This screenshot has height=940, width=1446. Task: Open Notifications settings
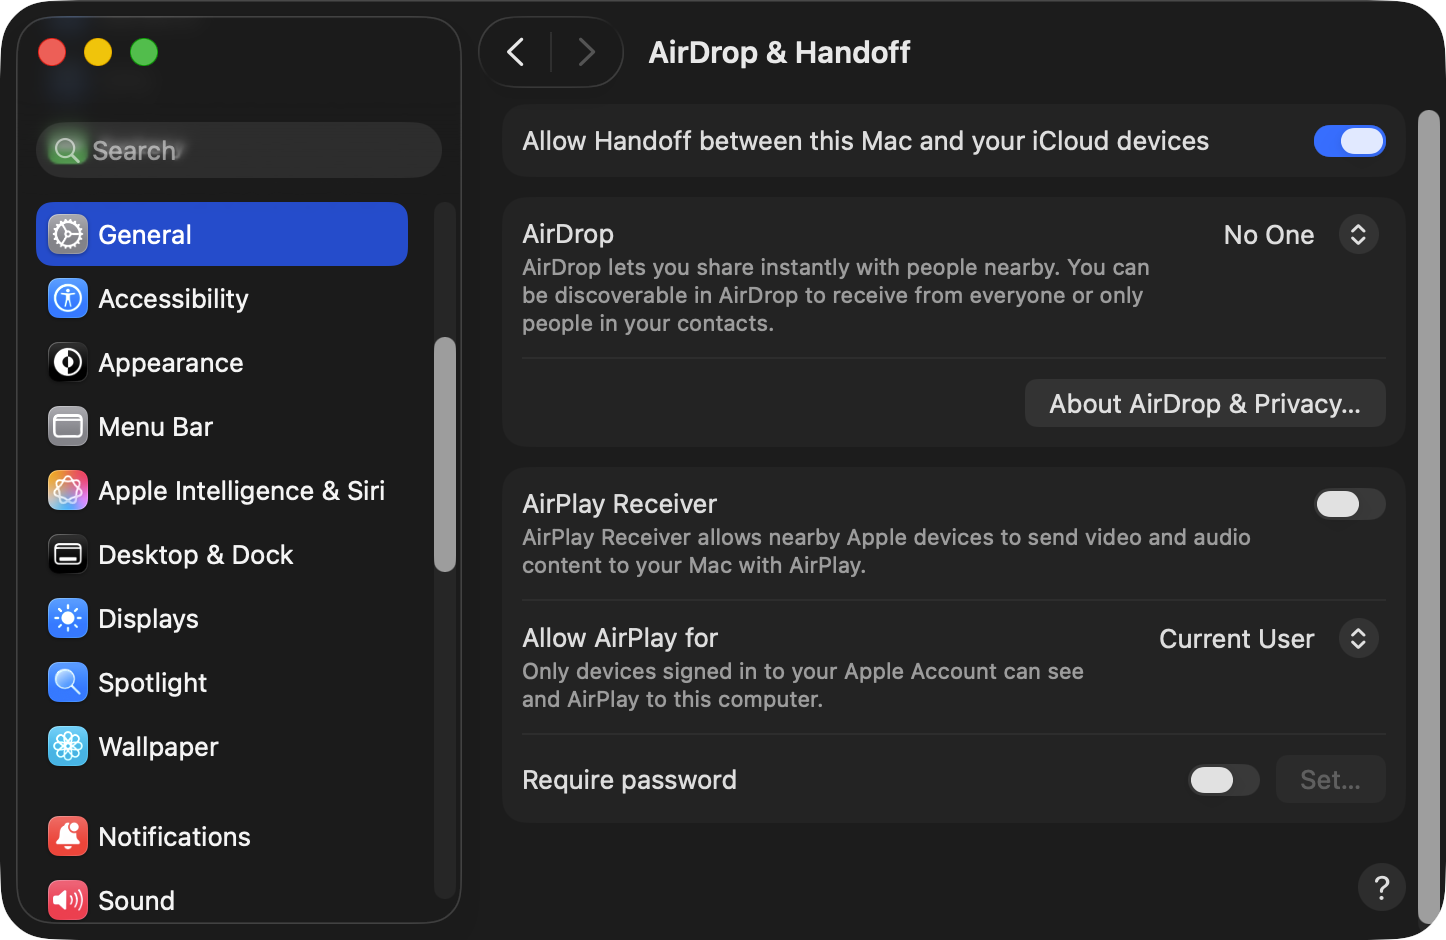coord(222,836)
